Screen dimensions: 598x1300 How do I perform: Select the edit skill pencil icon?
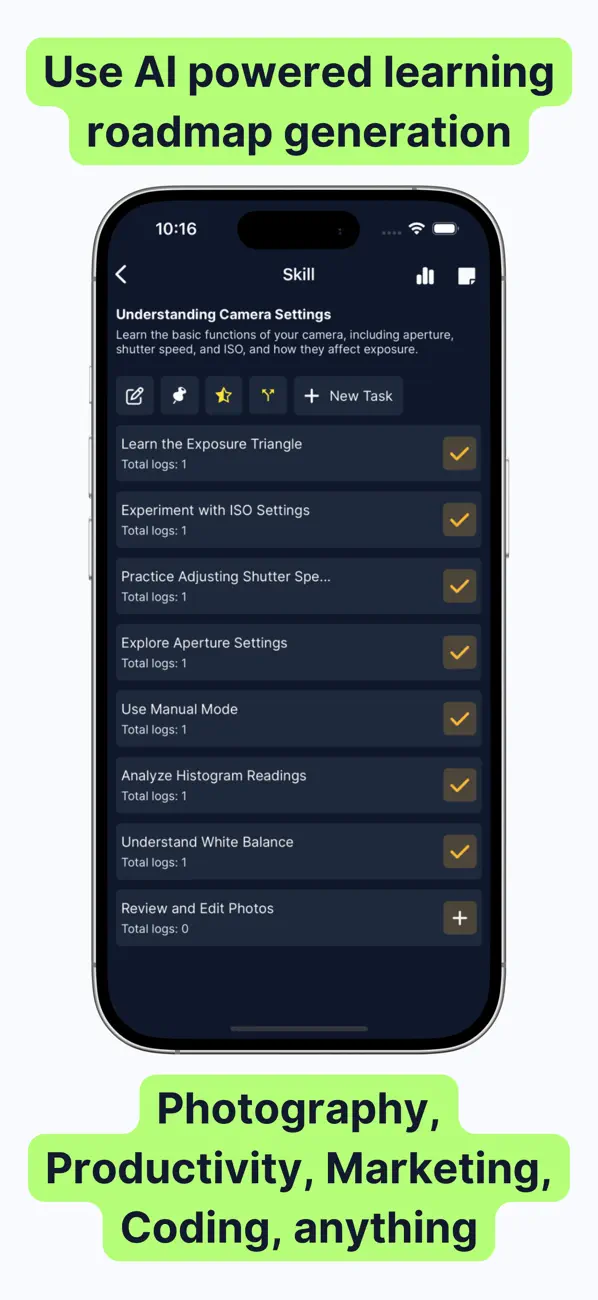tap(135, 395)
